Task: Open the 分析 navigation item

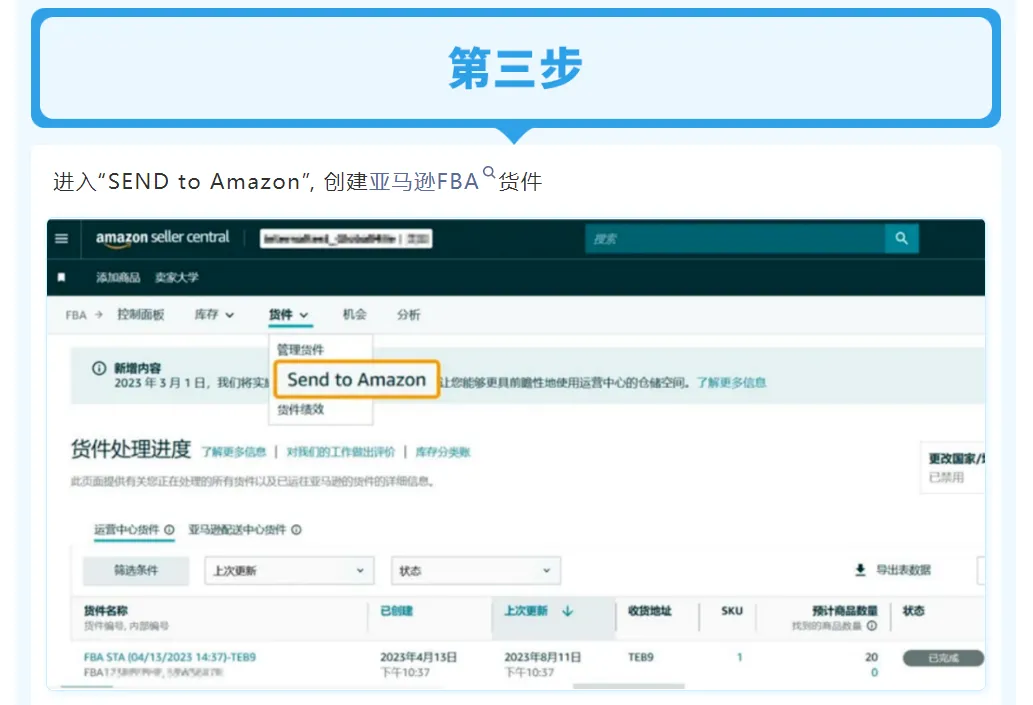Action: coord(408,315)
